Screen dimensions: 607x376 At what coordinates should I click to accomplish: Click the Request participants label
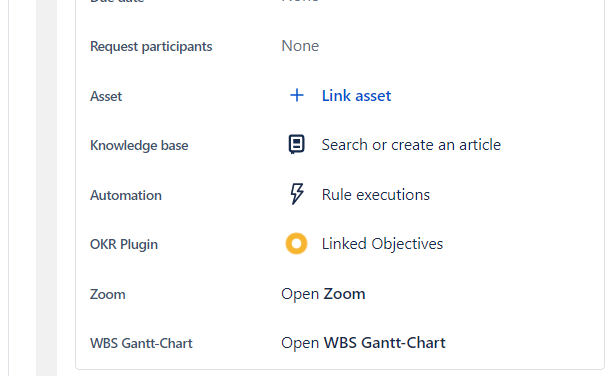[x=151, y=46]
